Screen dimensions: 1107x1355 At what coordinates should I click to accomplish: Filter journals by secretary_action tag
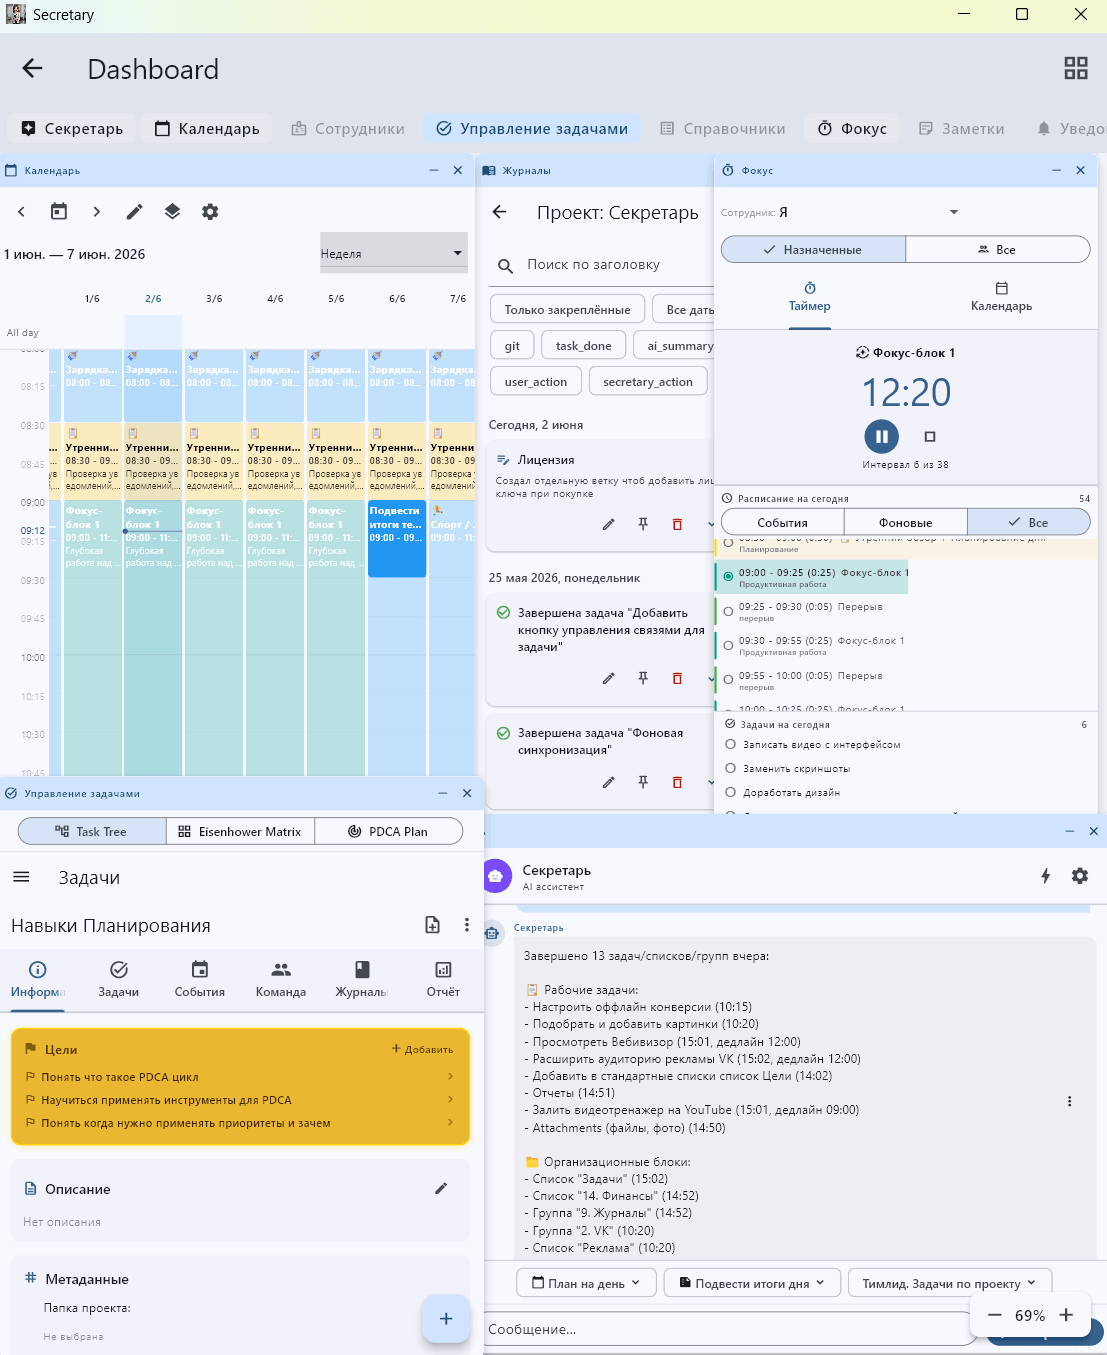click(648, 382)
